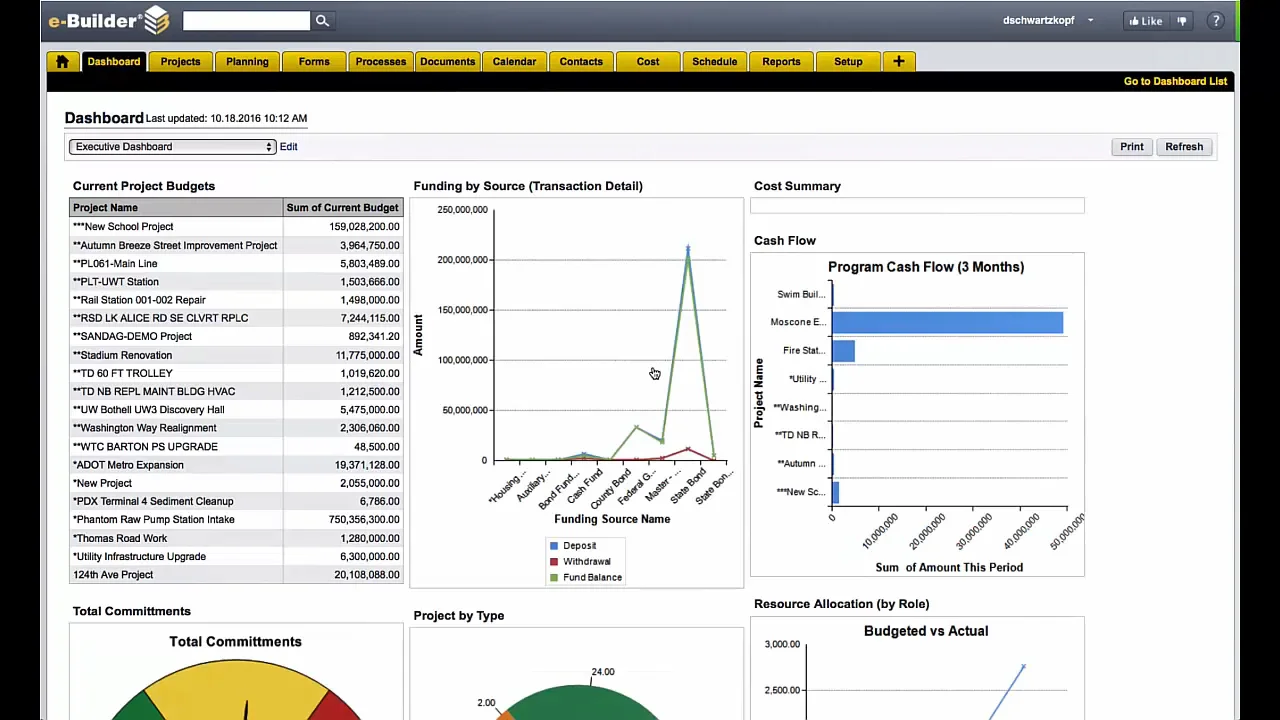Select the **TD 60 FT TROLLEY row
1280x720 pixels.
pos(236,373)
